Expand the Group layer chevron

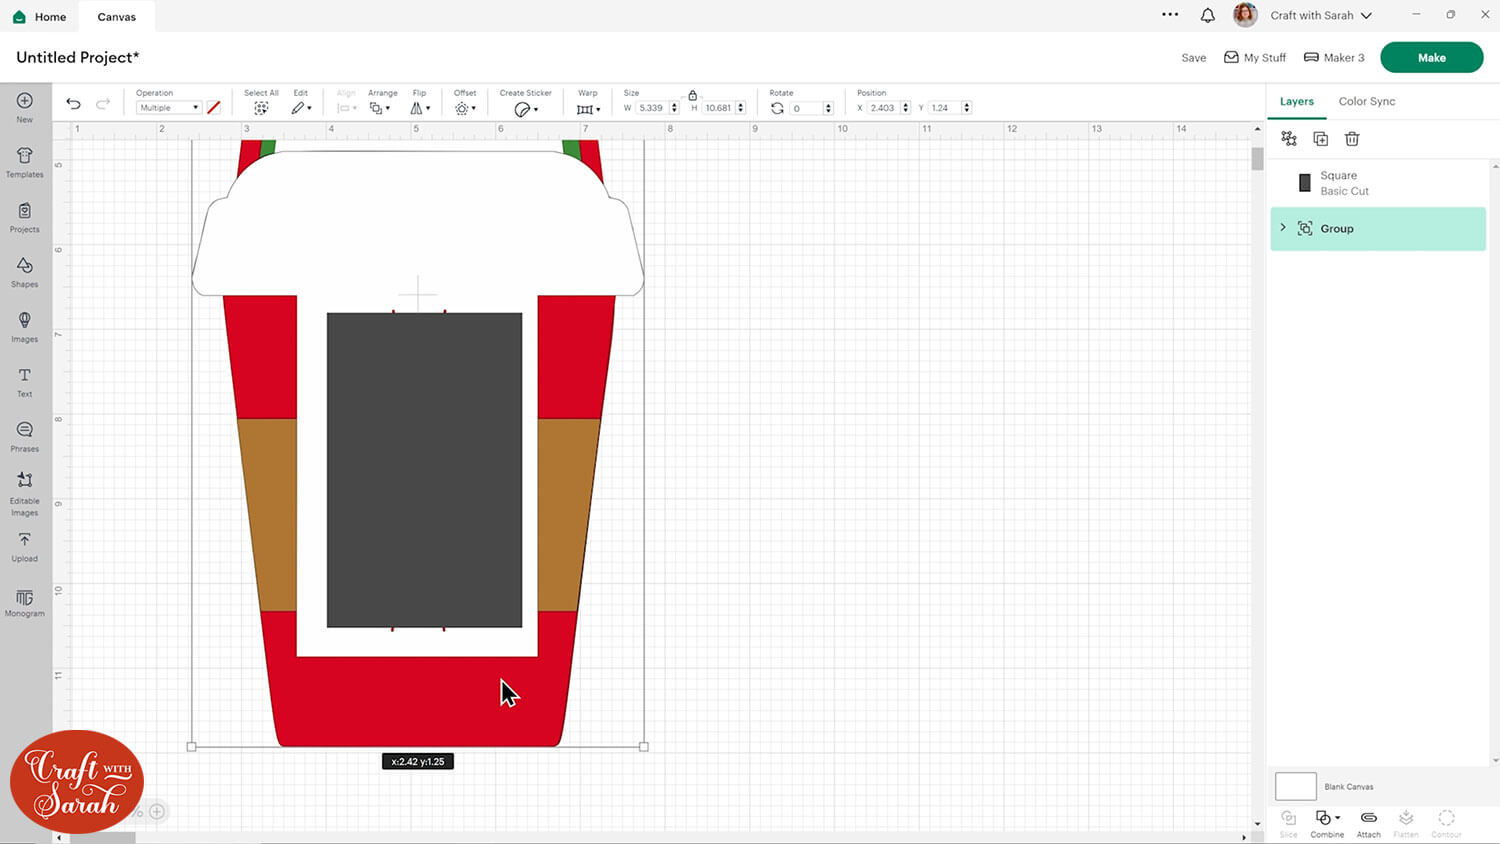pyautogui.click(x=1283, y=228)
